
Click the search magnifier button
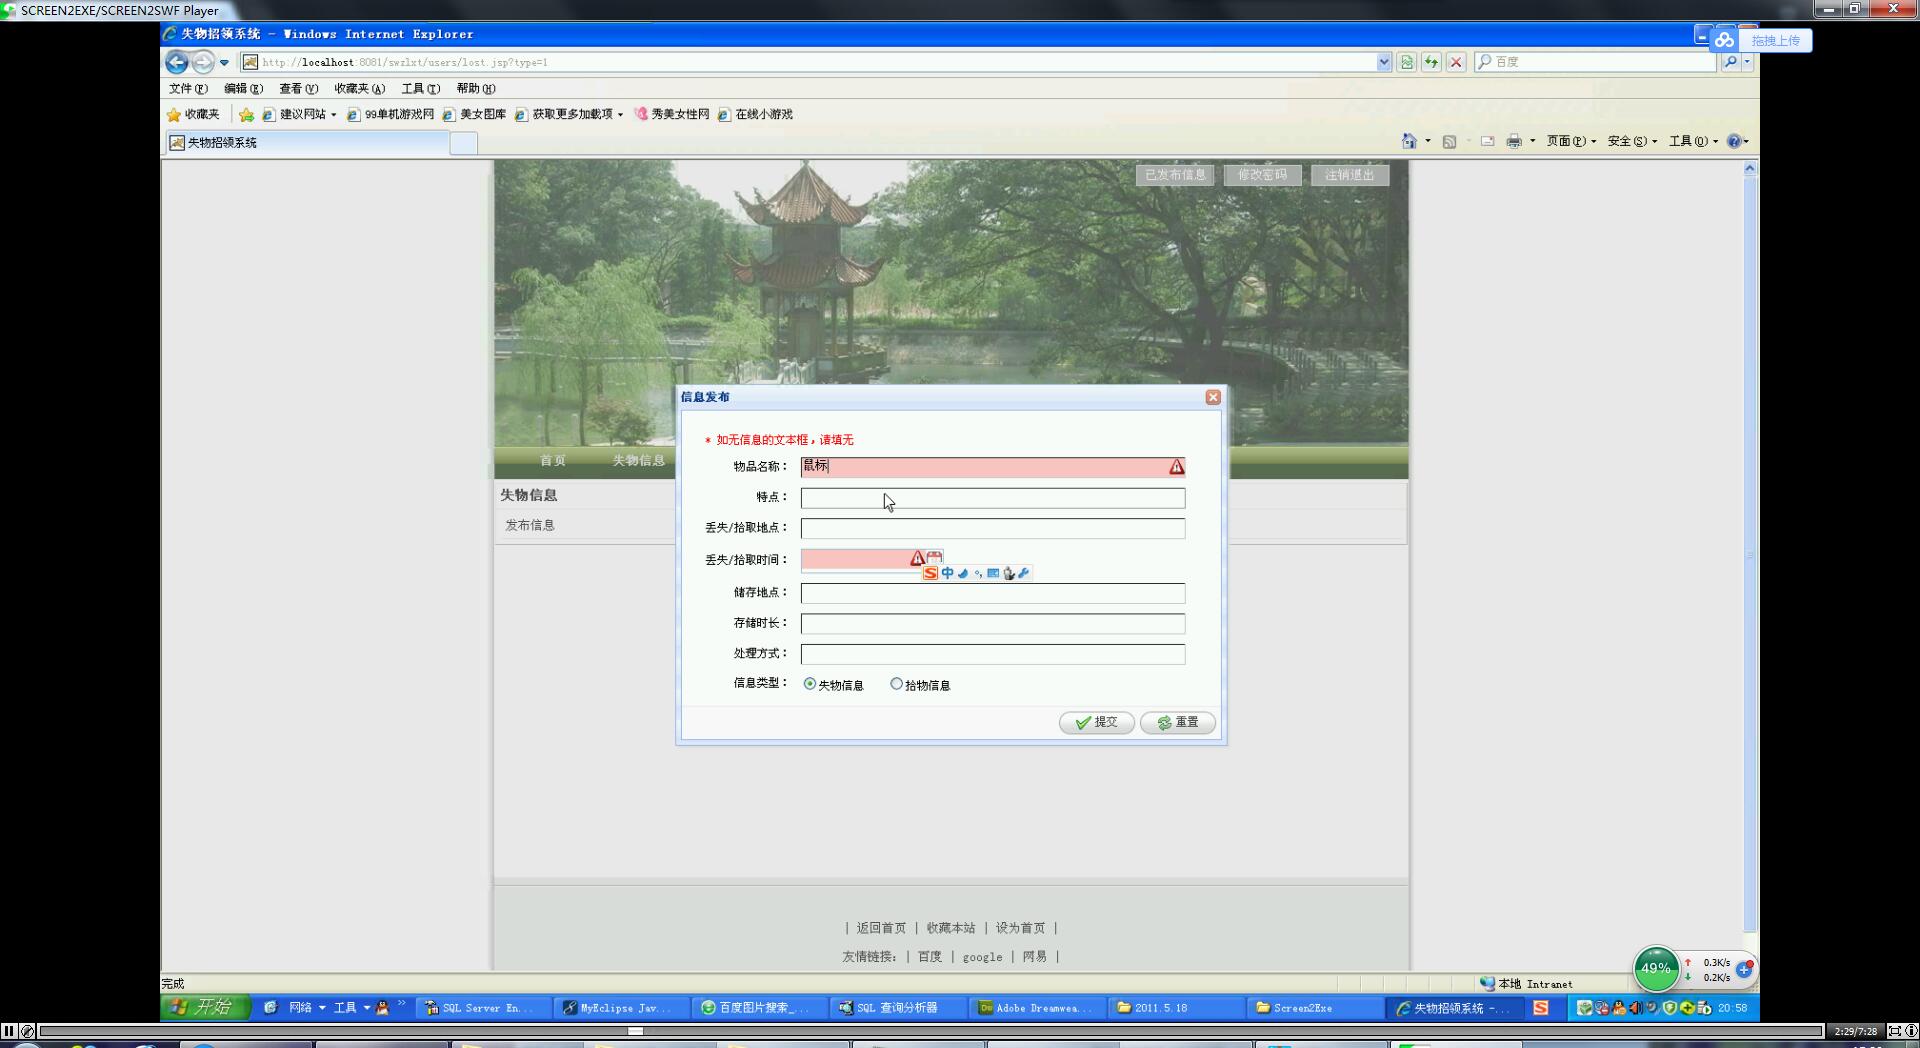pos(1729,62)
